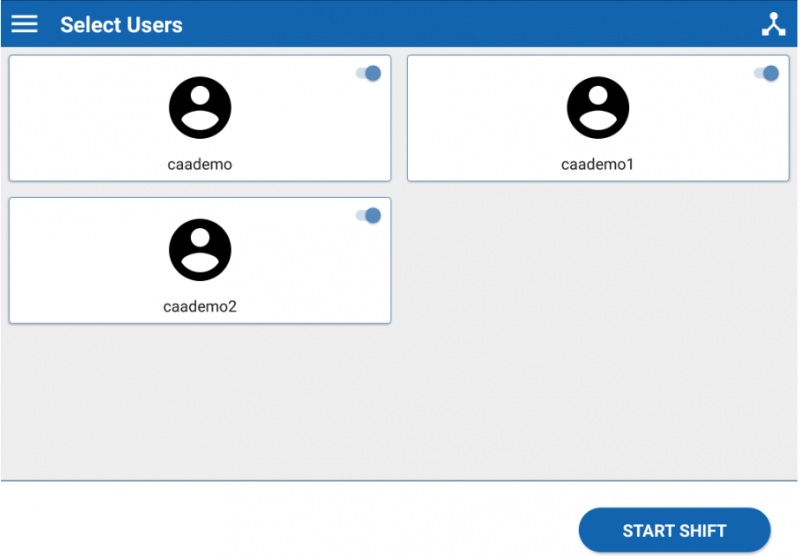This screenshot has width=800, height=557.
Task: Click the network hierarchy icon in header
Action: 773,25
